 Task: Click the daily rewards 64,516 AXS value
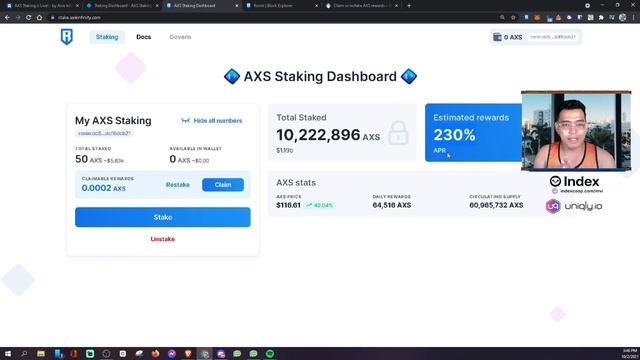(391, 205)
